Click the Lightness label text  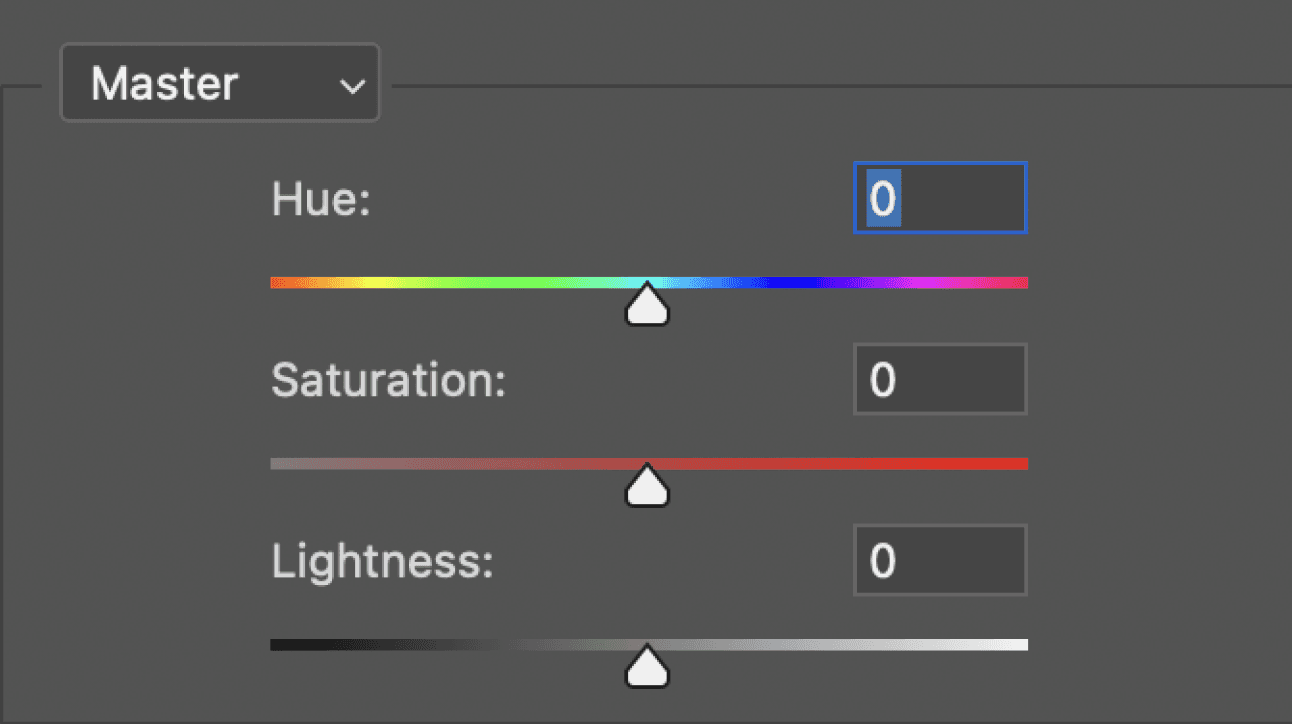(x=383, y=562)
